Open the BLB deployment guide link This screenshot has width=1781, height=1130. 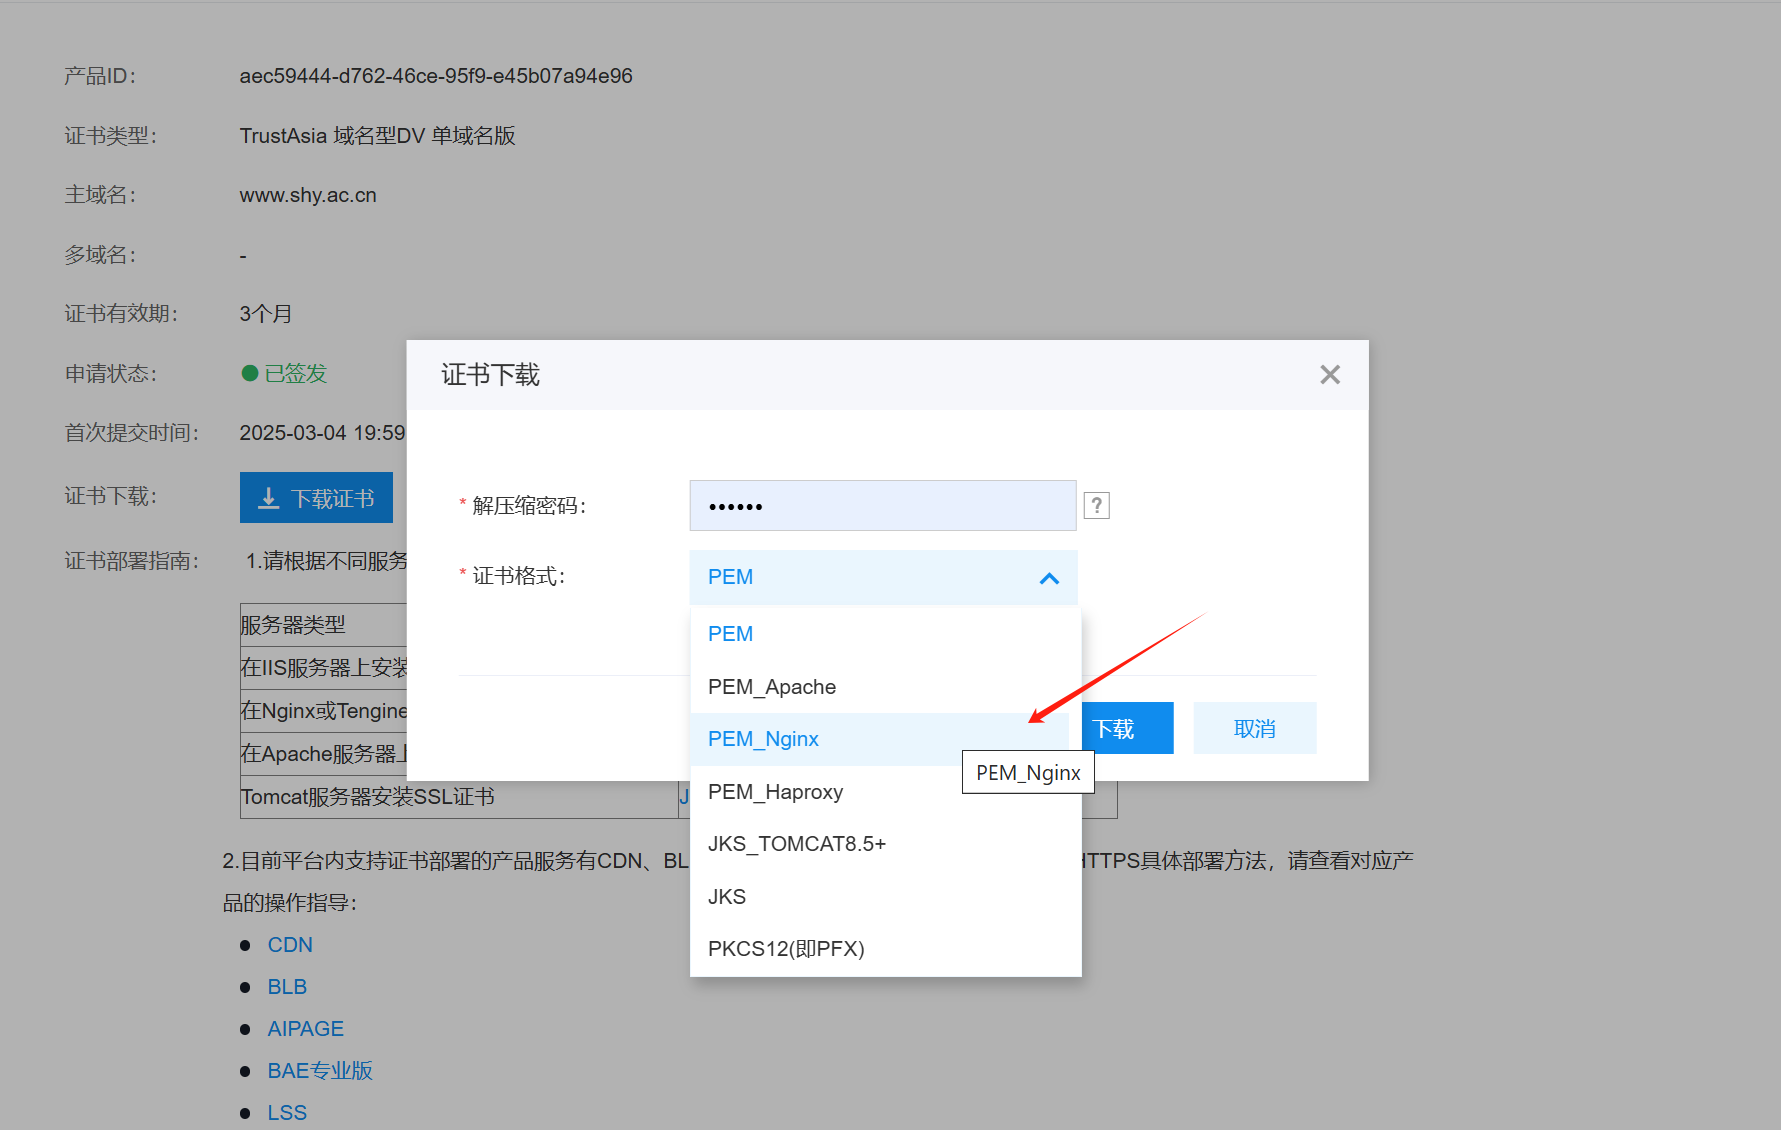pos(287,987)
